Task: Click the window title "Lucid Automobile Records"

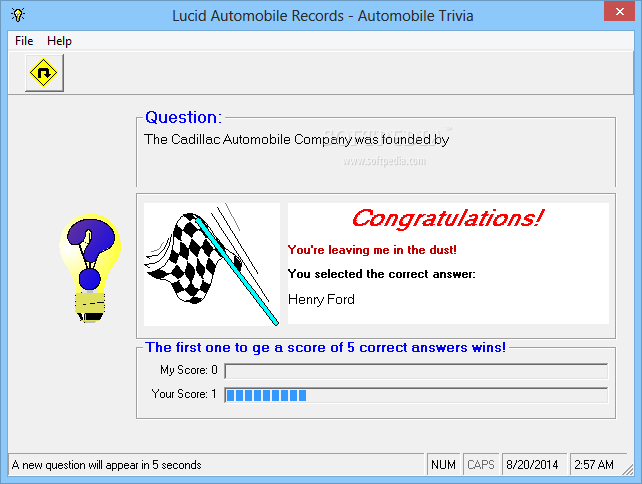Action: [x=323, y=16]
